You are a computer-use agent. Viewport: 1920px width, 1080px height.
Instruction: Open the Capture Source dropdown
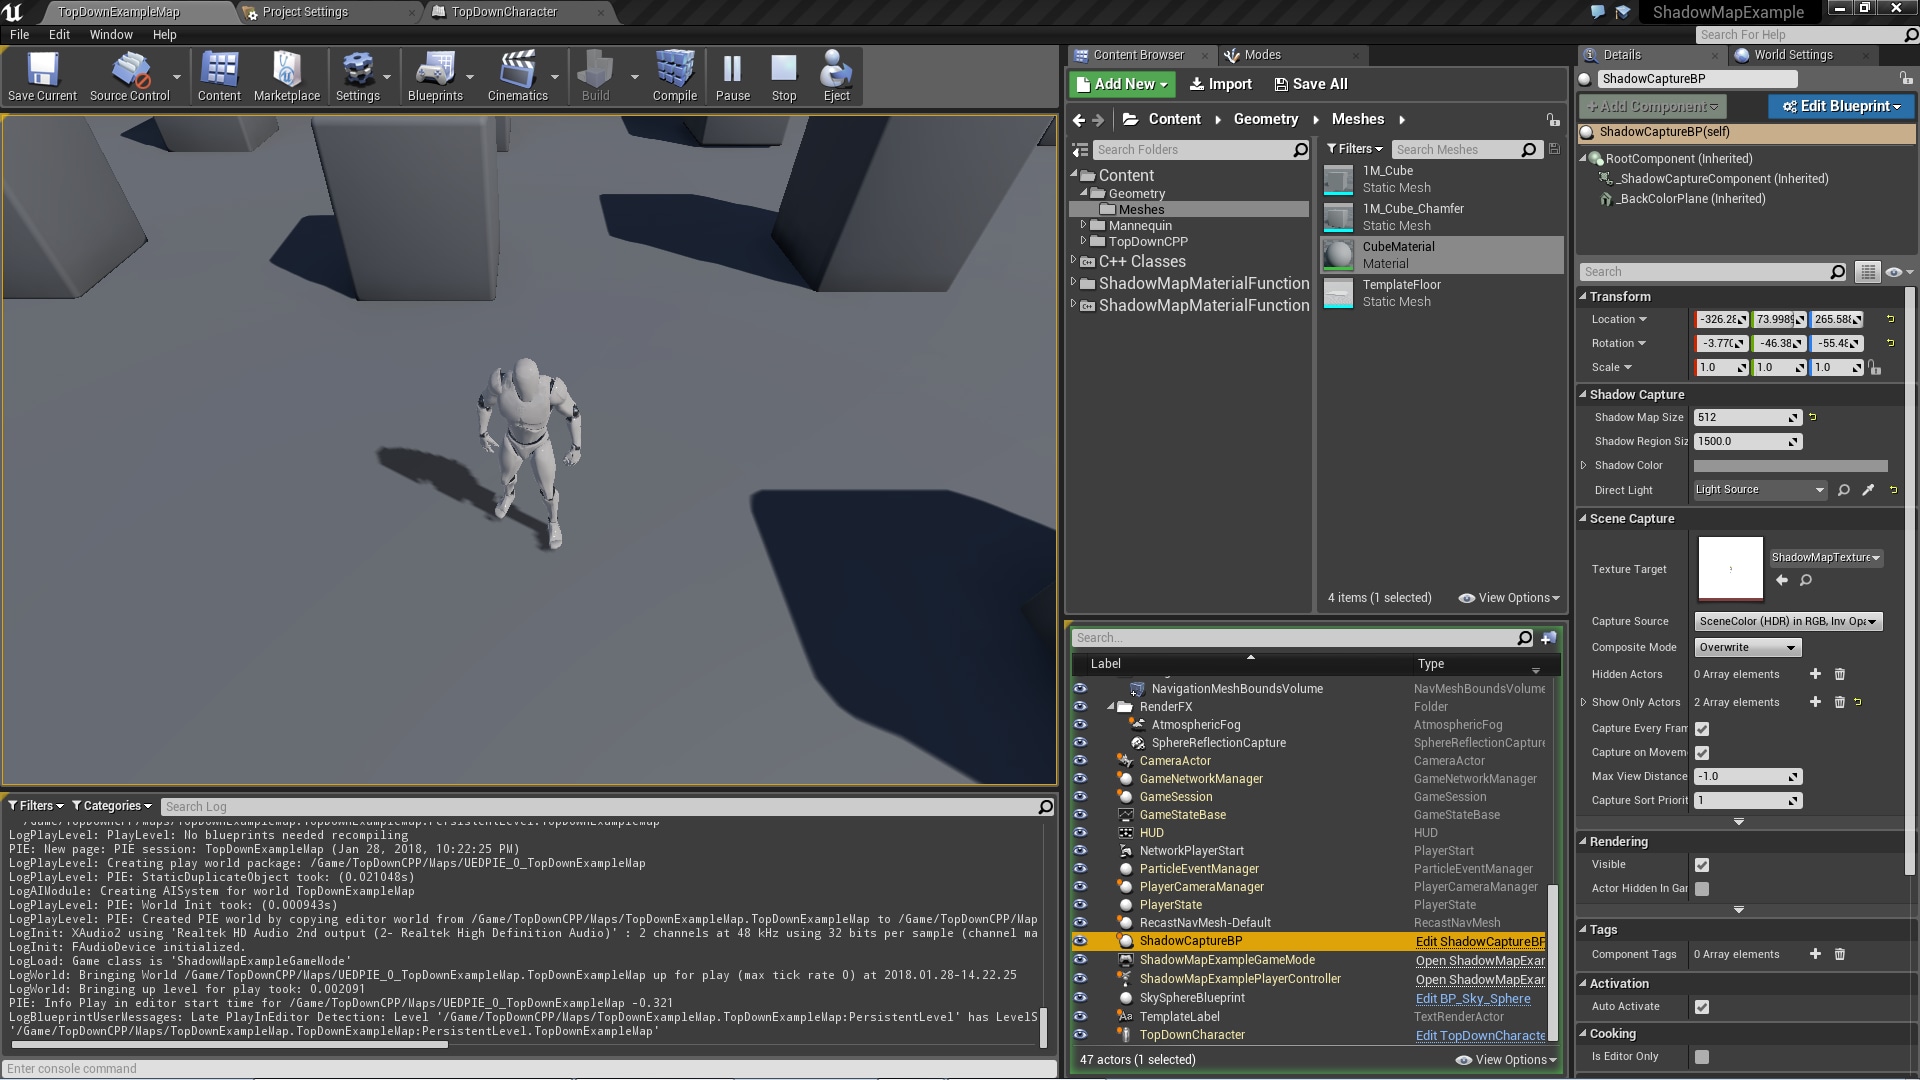click(1788, 621)
